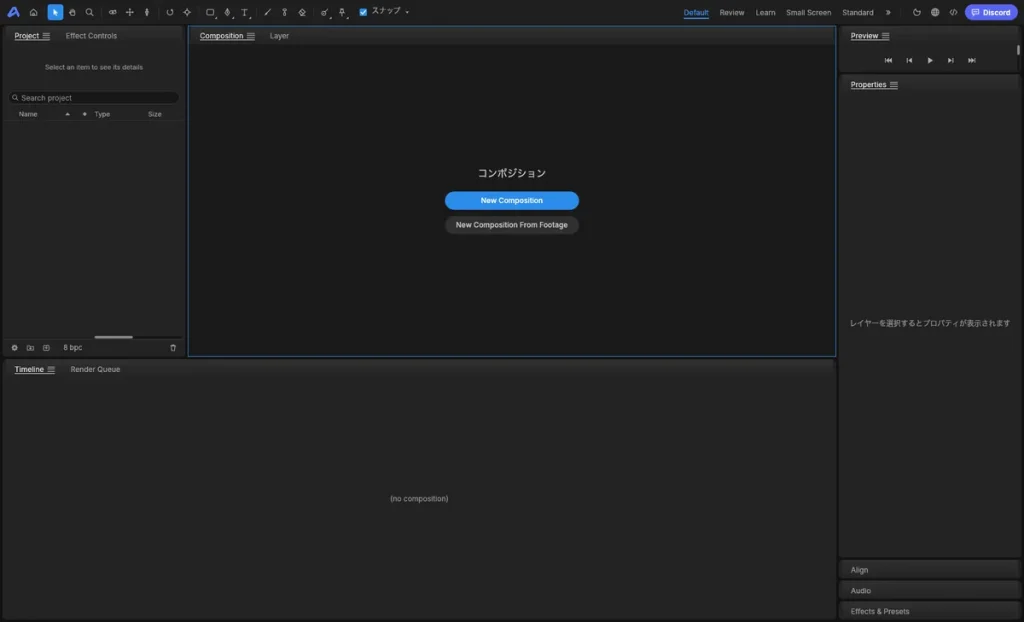The image size is (1024, 622).
Task: Expand the Align panel
Action: pos(929,570)
